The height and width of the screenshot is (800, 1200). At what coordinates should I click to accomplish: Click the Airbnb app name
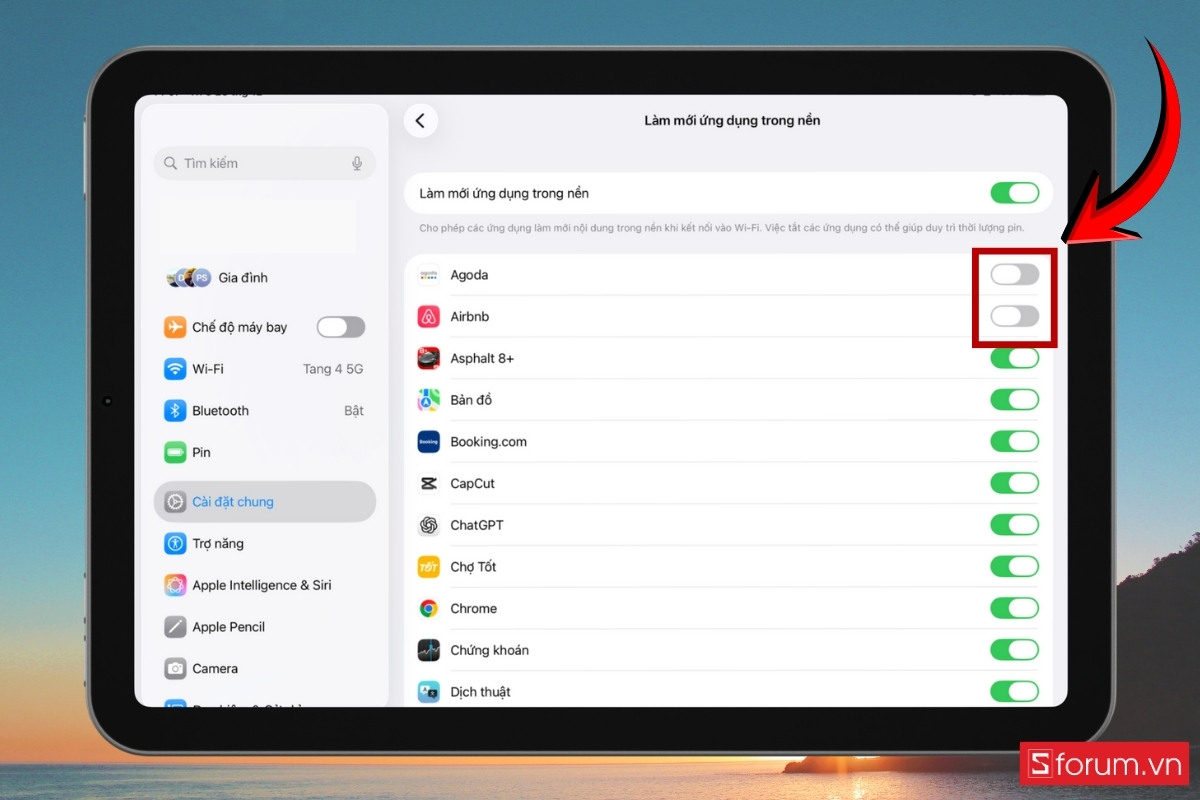(470, 317)
